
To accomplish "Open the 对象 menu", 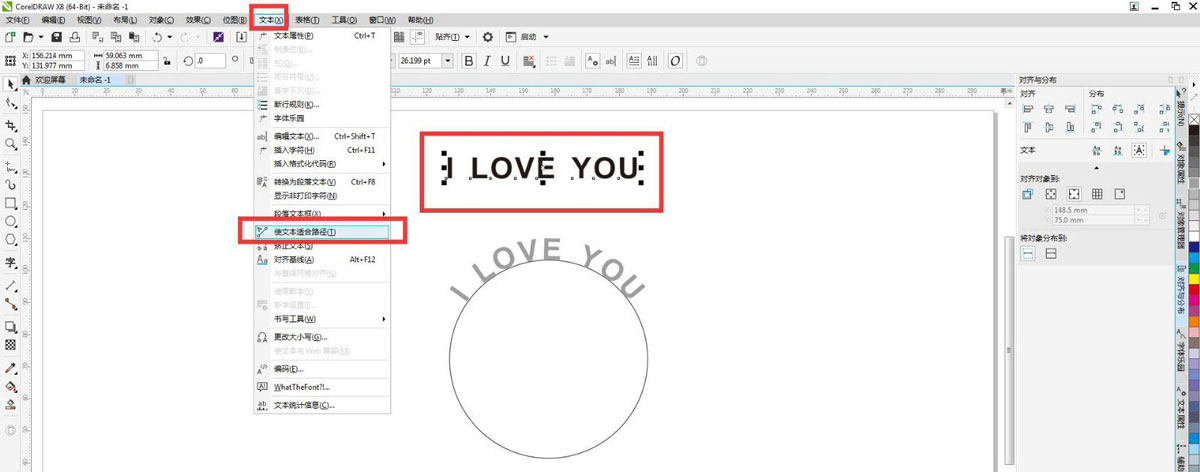I will pos(160,19).
